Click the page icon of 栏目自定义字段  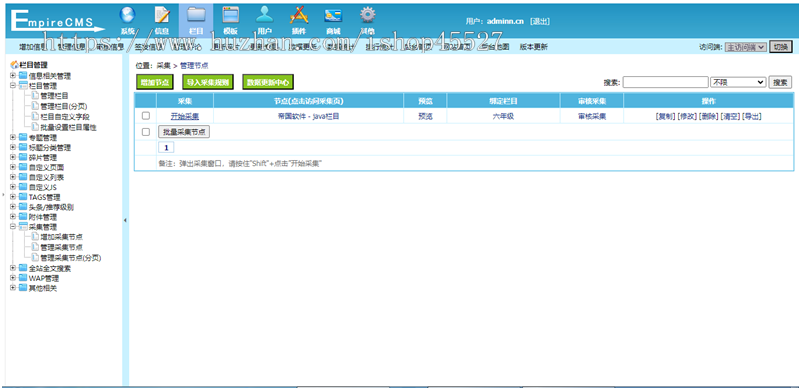click(35, 117)
